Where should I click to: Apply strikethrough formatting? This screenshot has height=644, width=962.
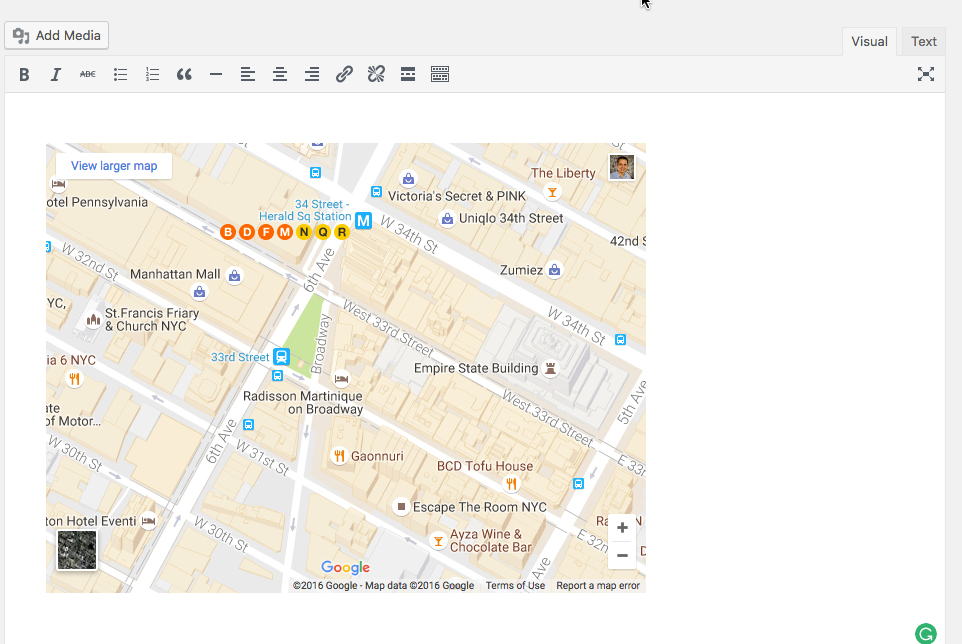point(88,74)
